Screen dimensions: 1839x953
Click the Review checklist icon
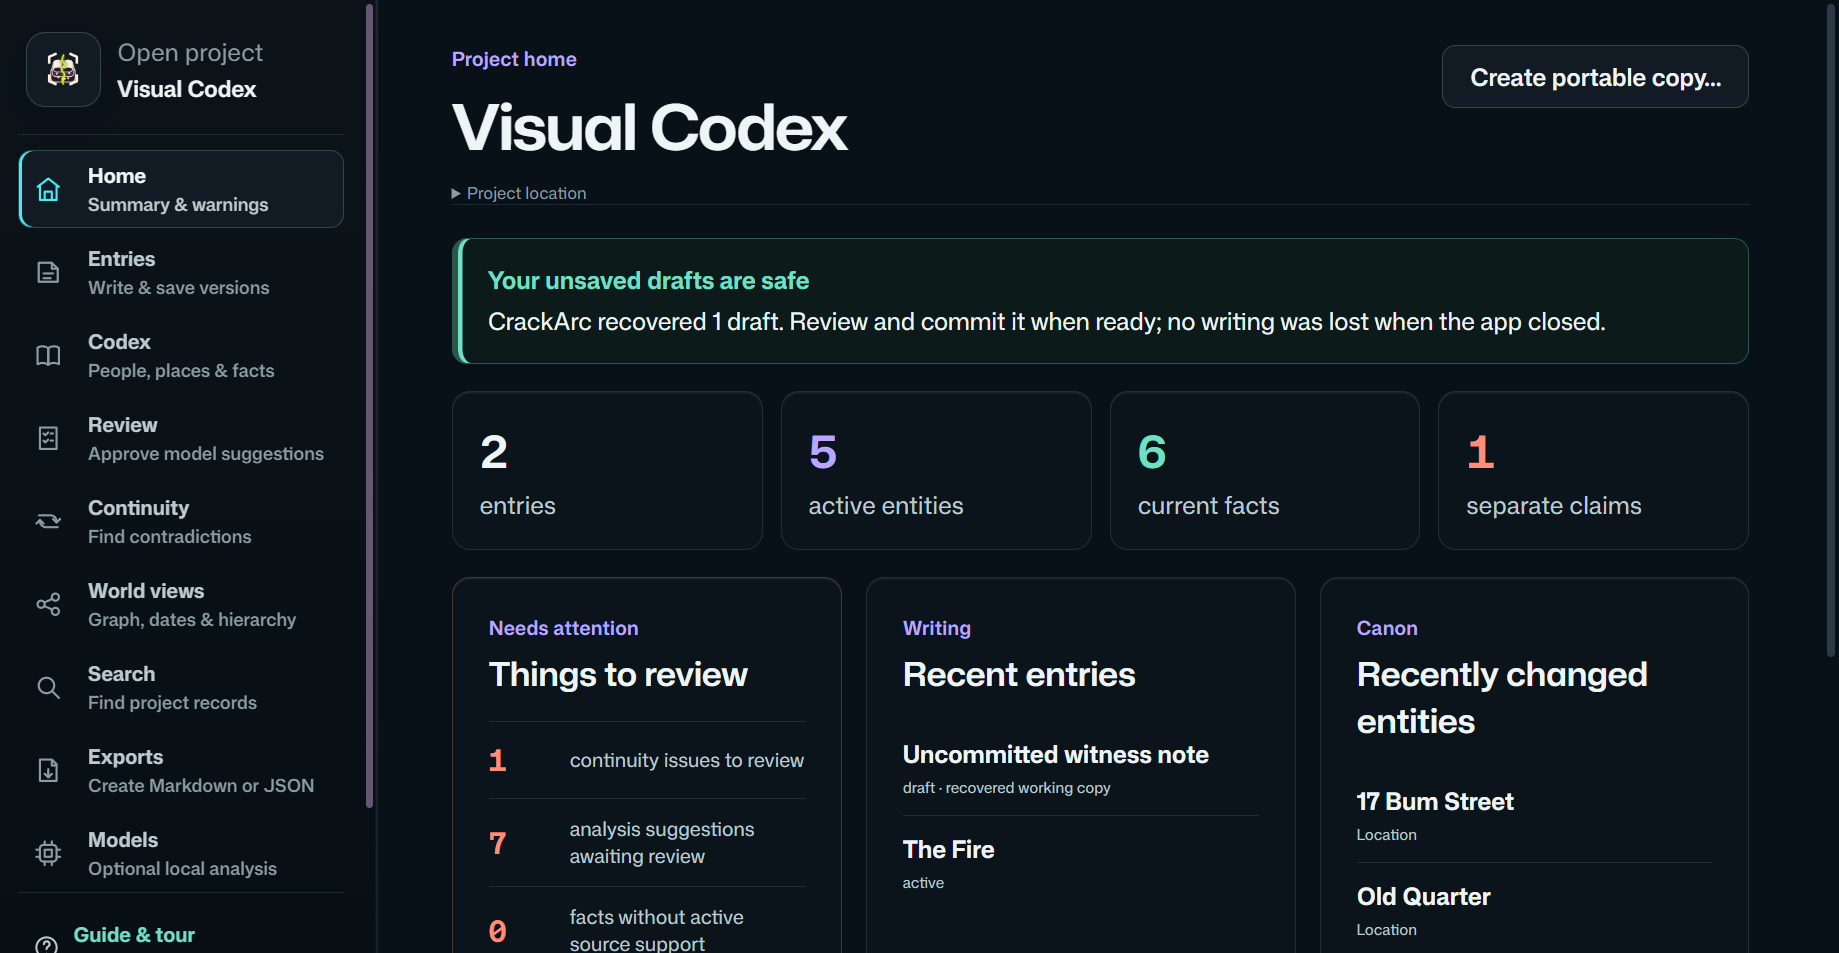[x=48, y=439]
